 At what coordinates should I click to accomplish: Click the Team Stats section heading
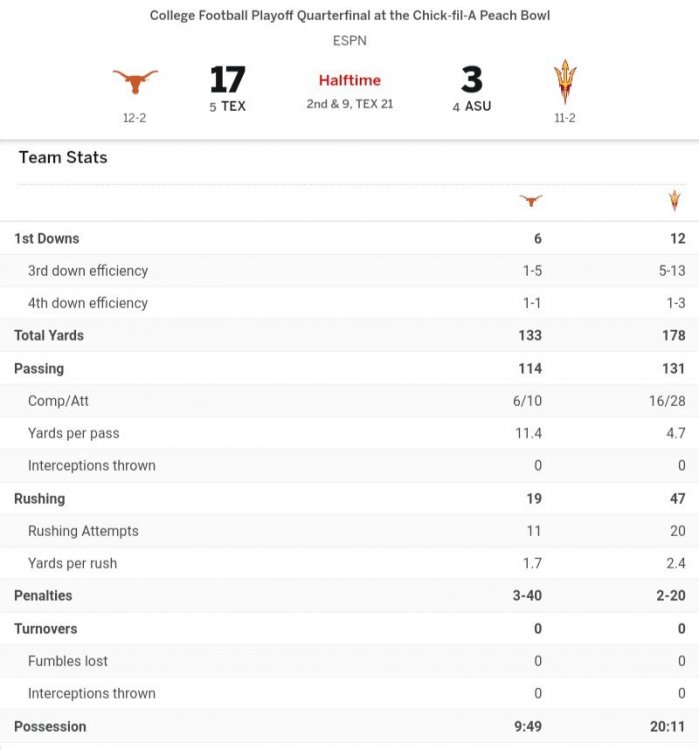63,158
